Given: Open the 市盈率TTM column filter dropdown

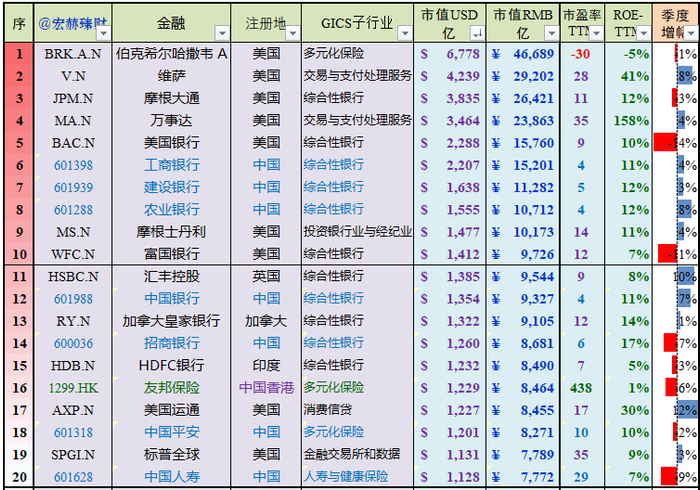Looking at the screenshot, I should (596, 33).
